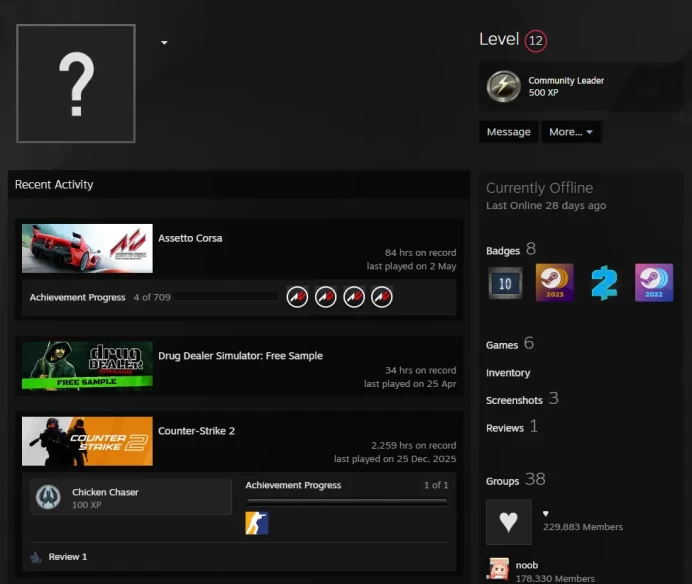Viewport: 692px width, 584px height.
Task: Click Assetto Corsa achievement progress bar
Action: point(227,297)
